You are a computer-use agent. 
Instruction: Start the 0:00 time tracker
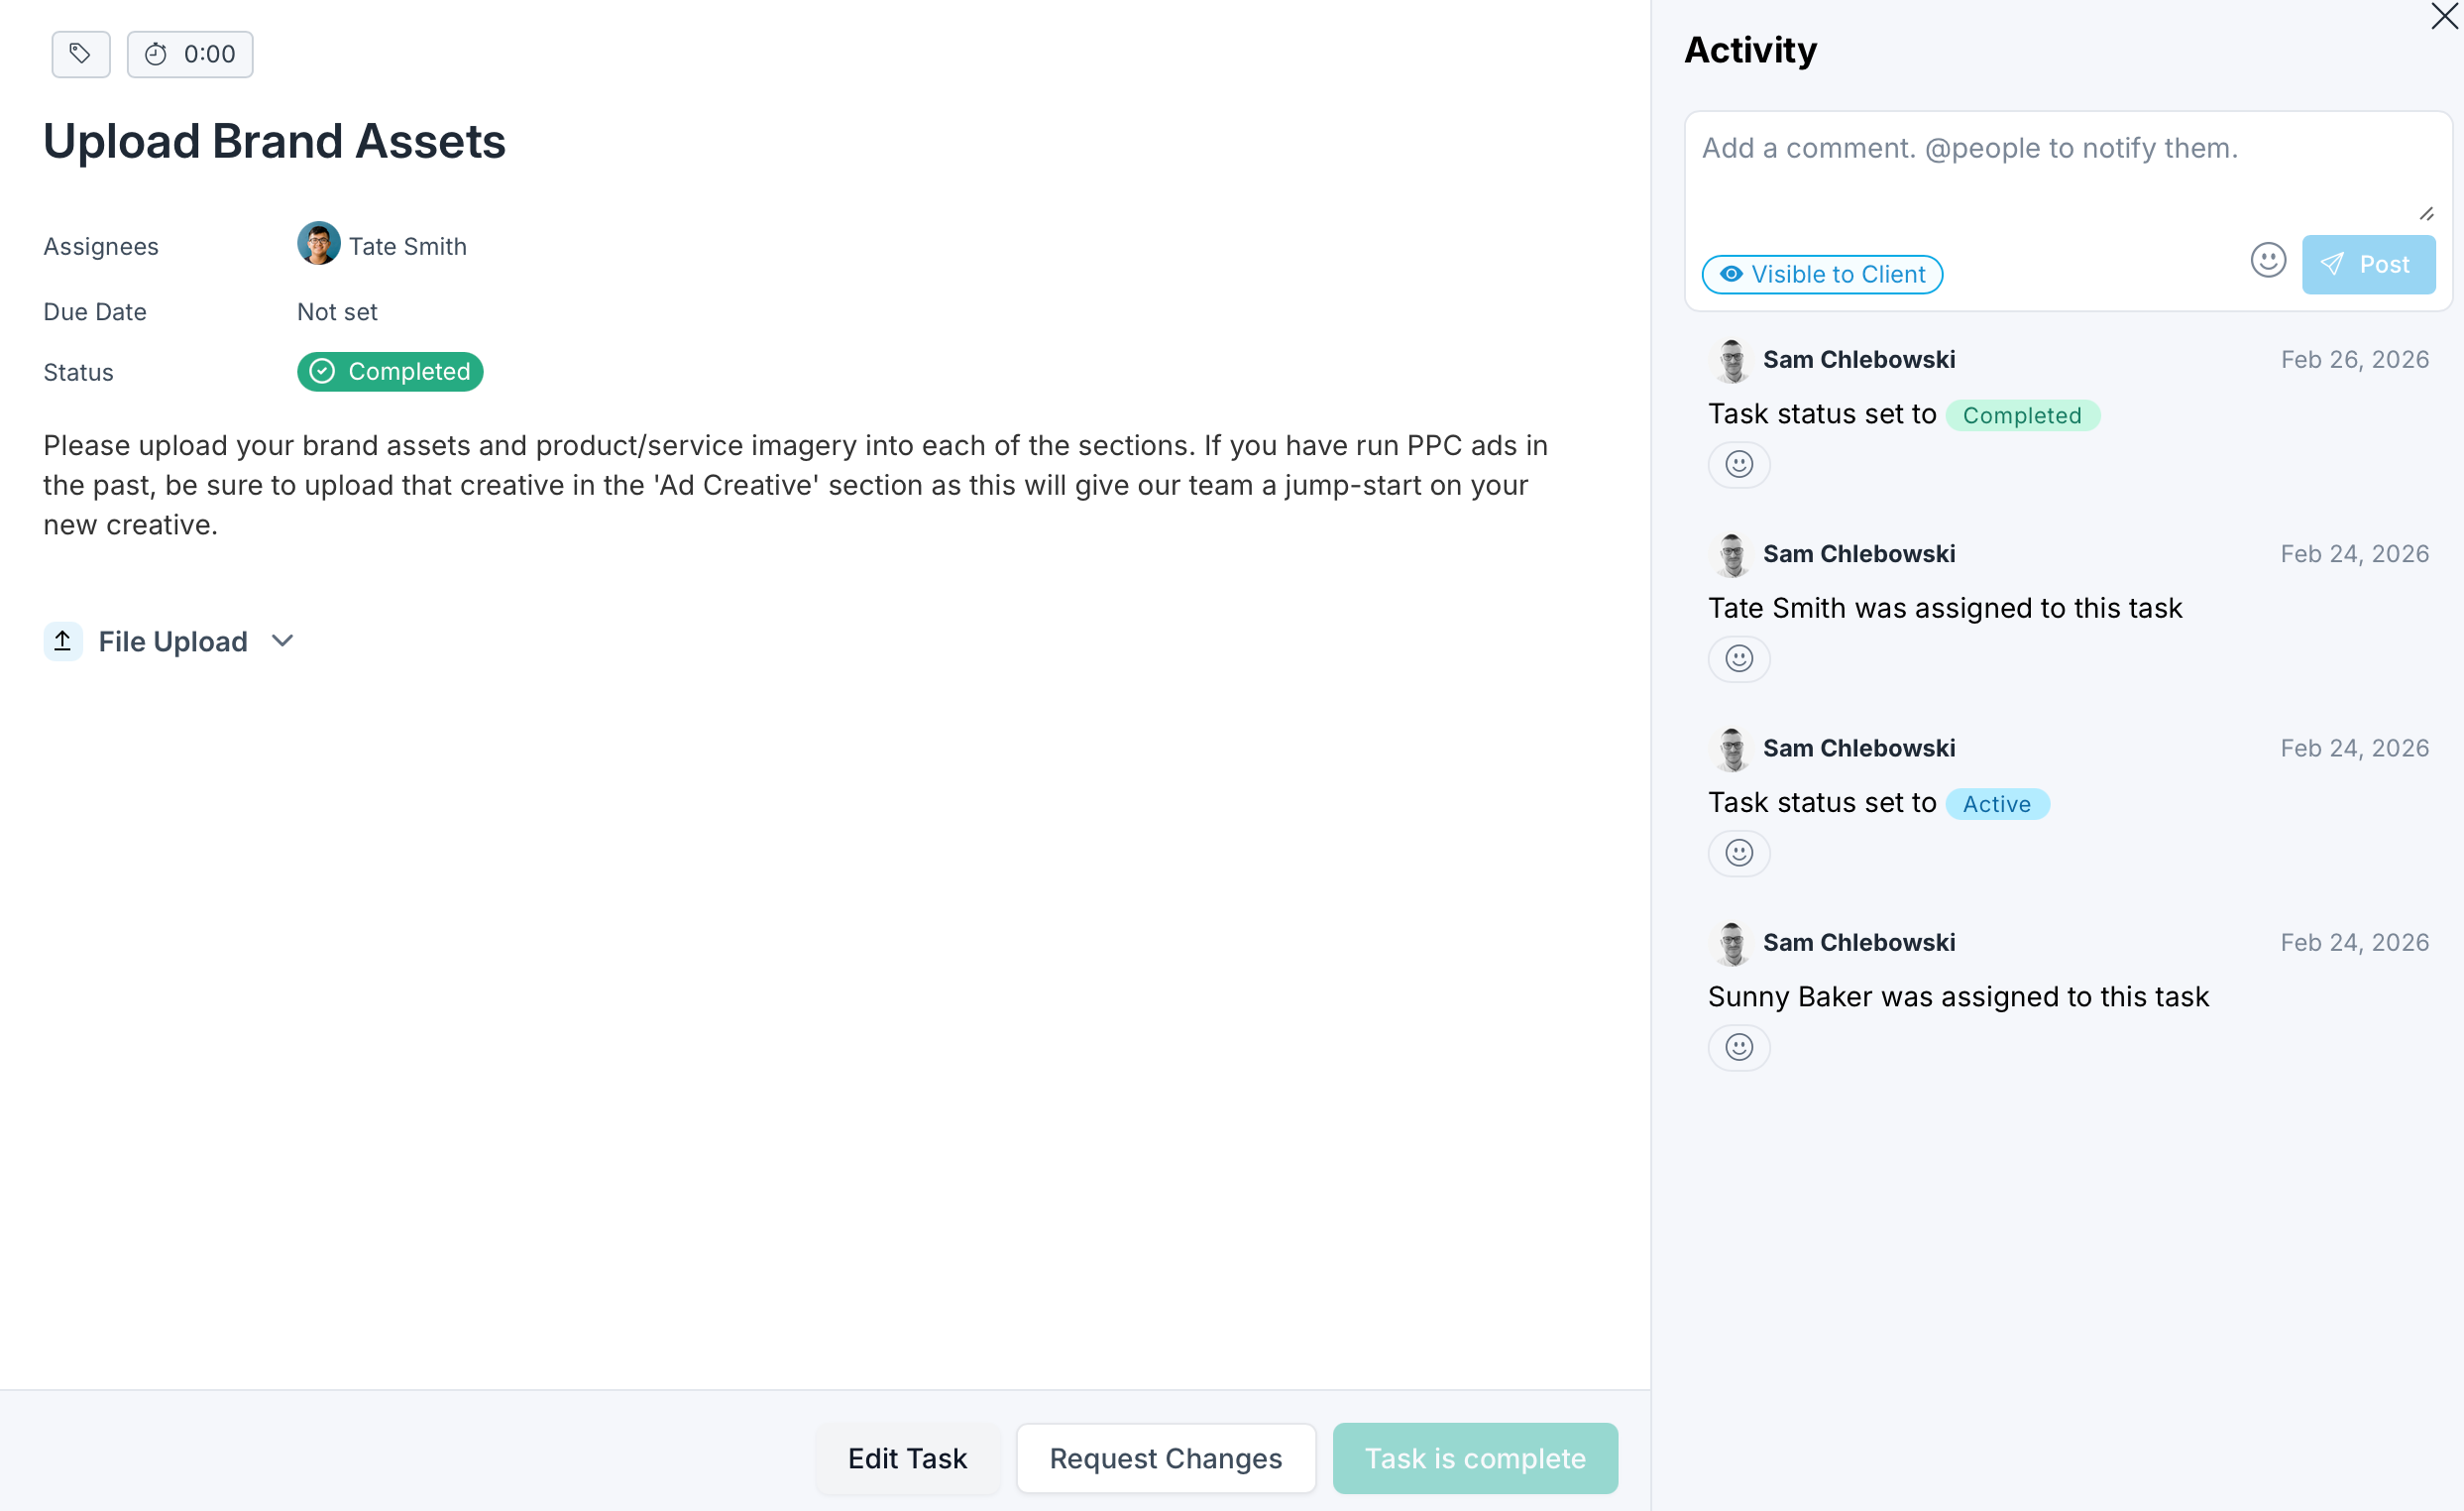click(x=190, y=54)
